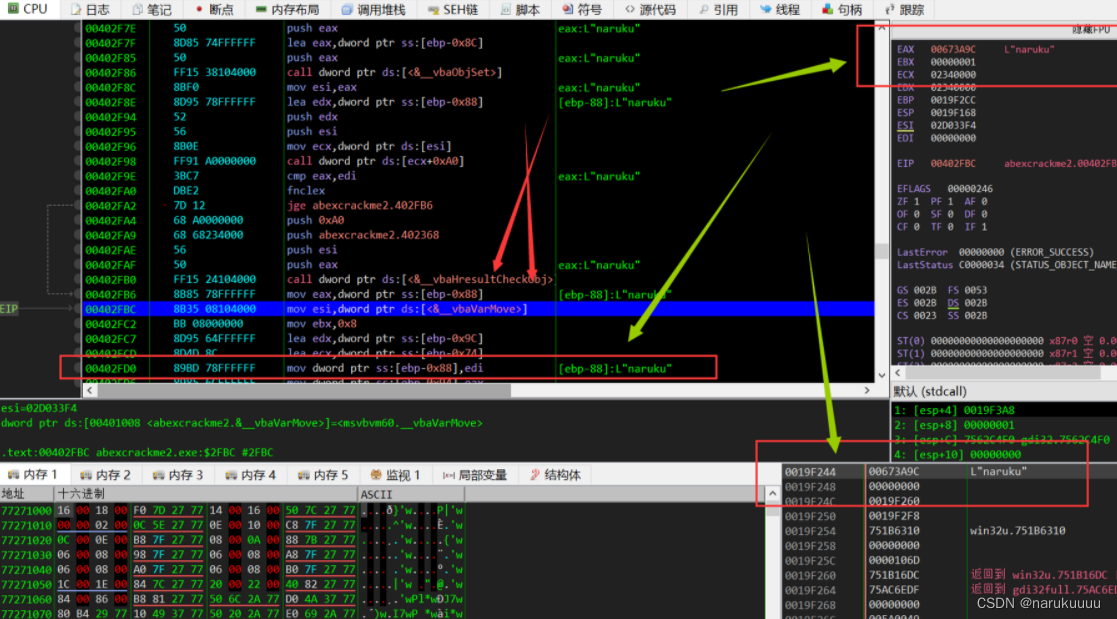
Task: Open the CPU tab with chip icon
Action: (x=27, y=9)
